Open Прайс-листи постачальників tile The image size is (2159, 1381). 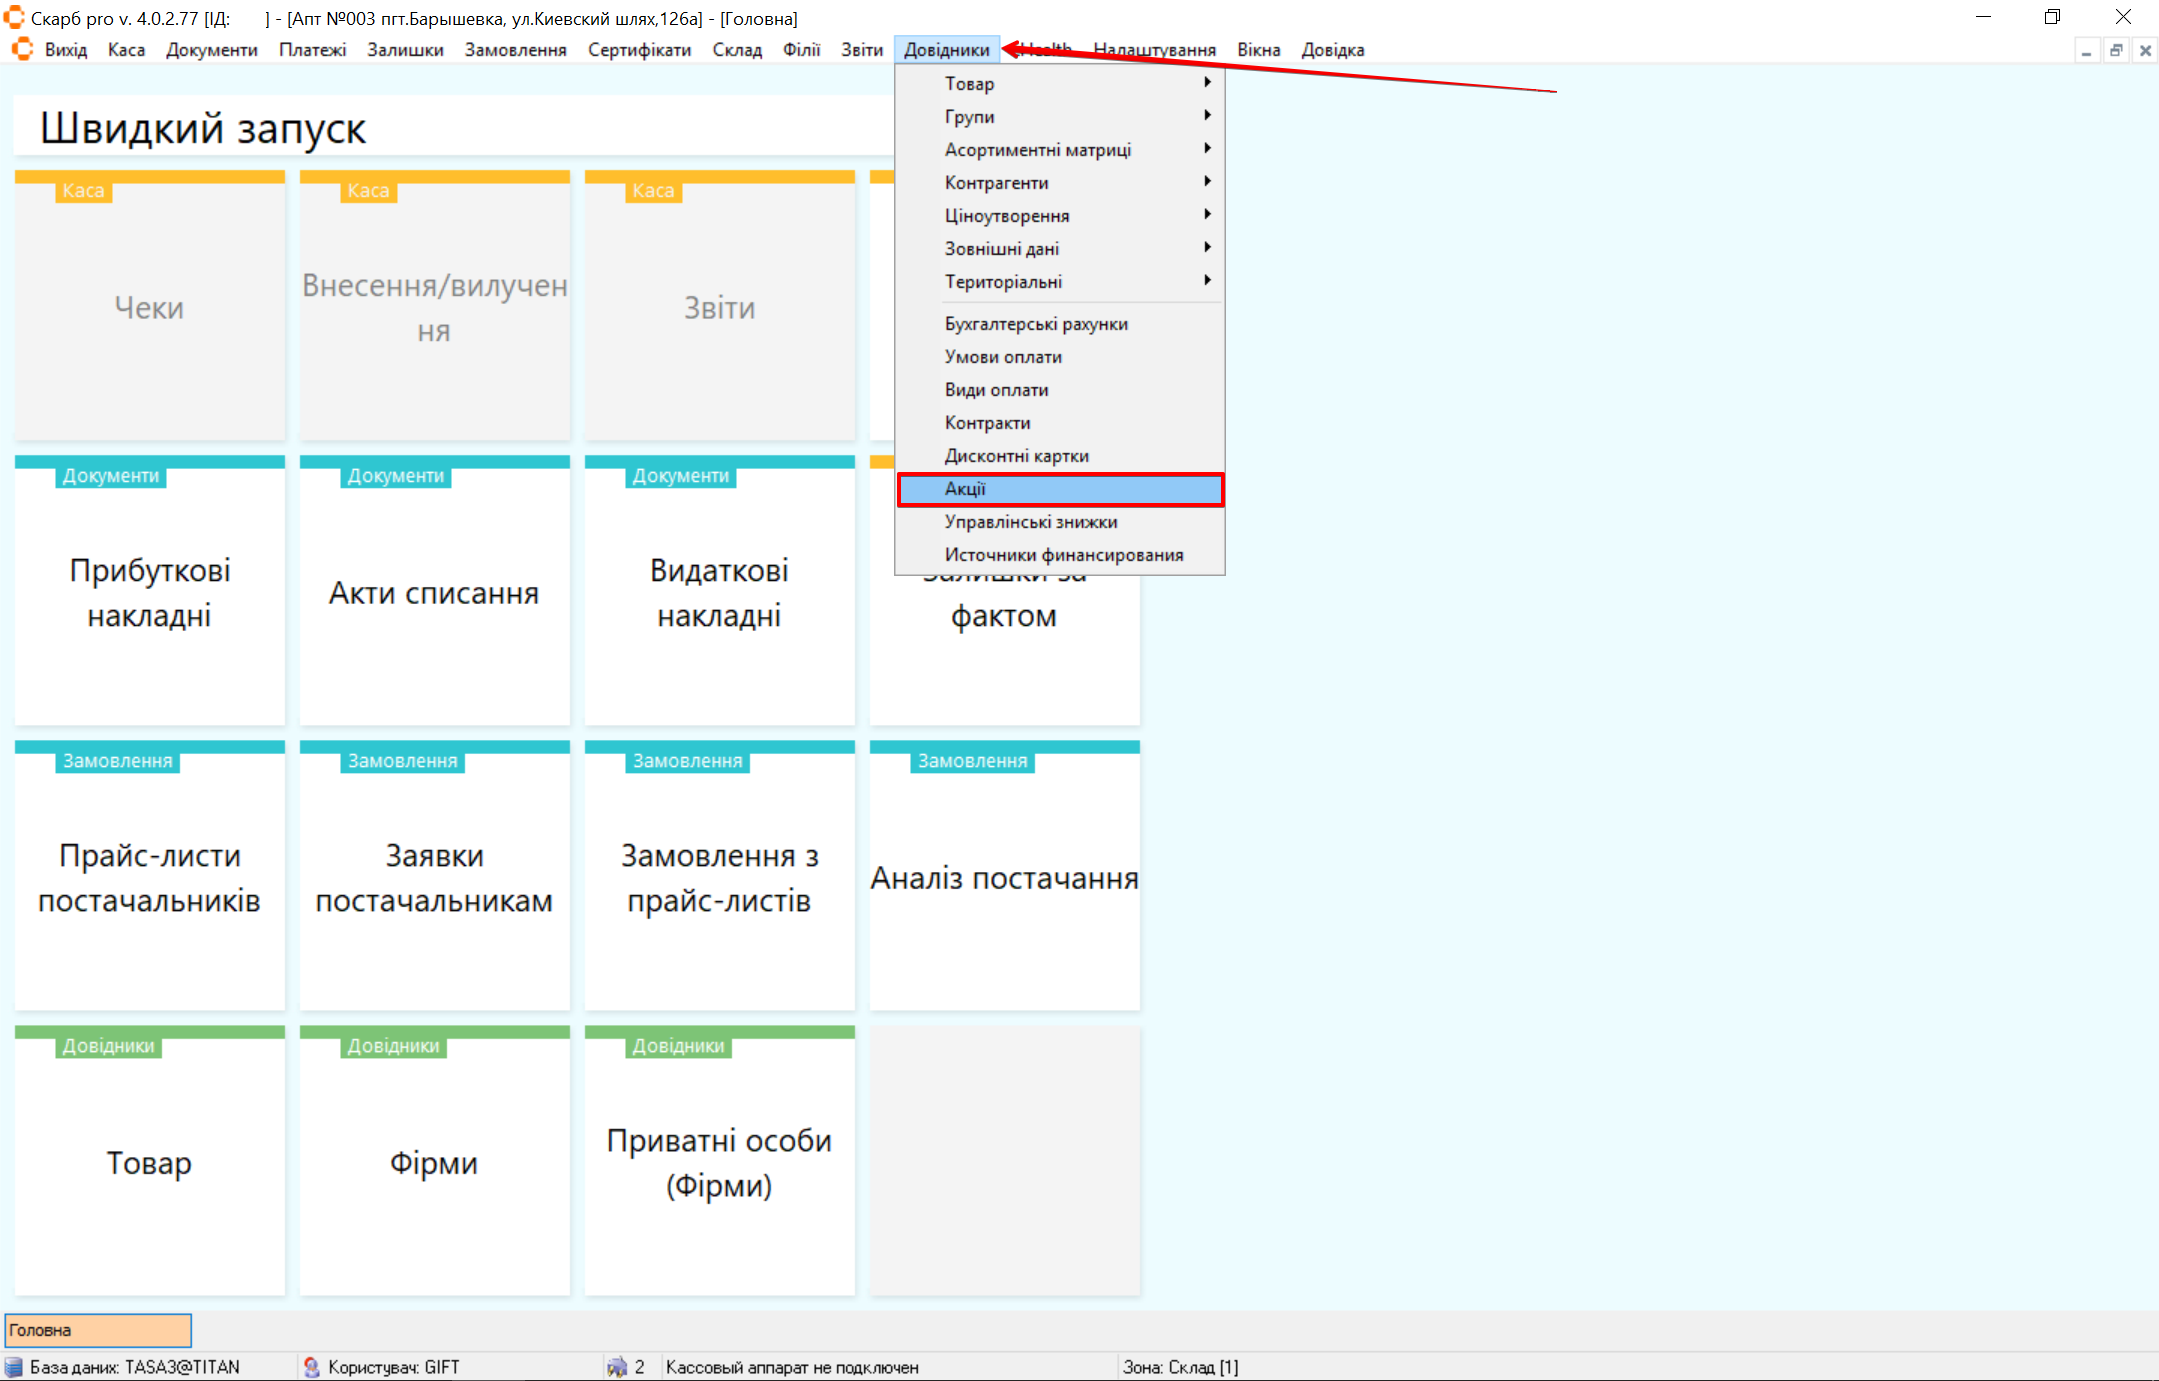(150, 877)
